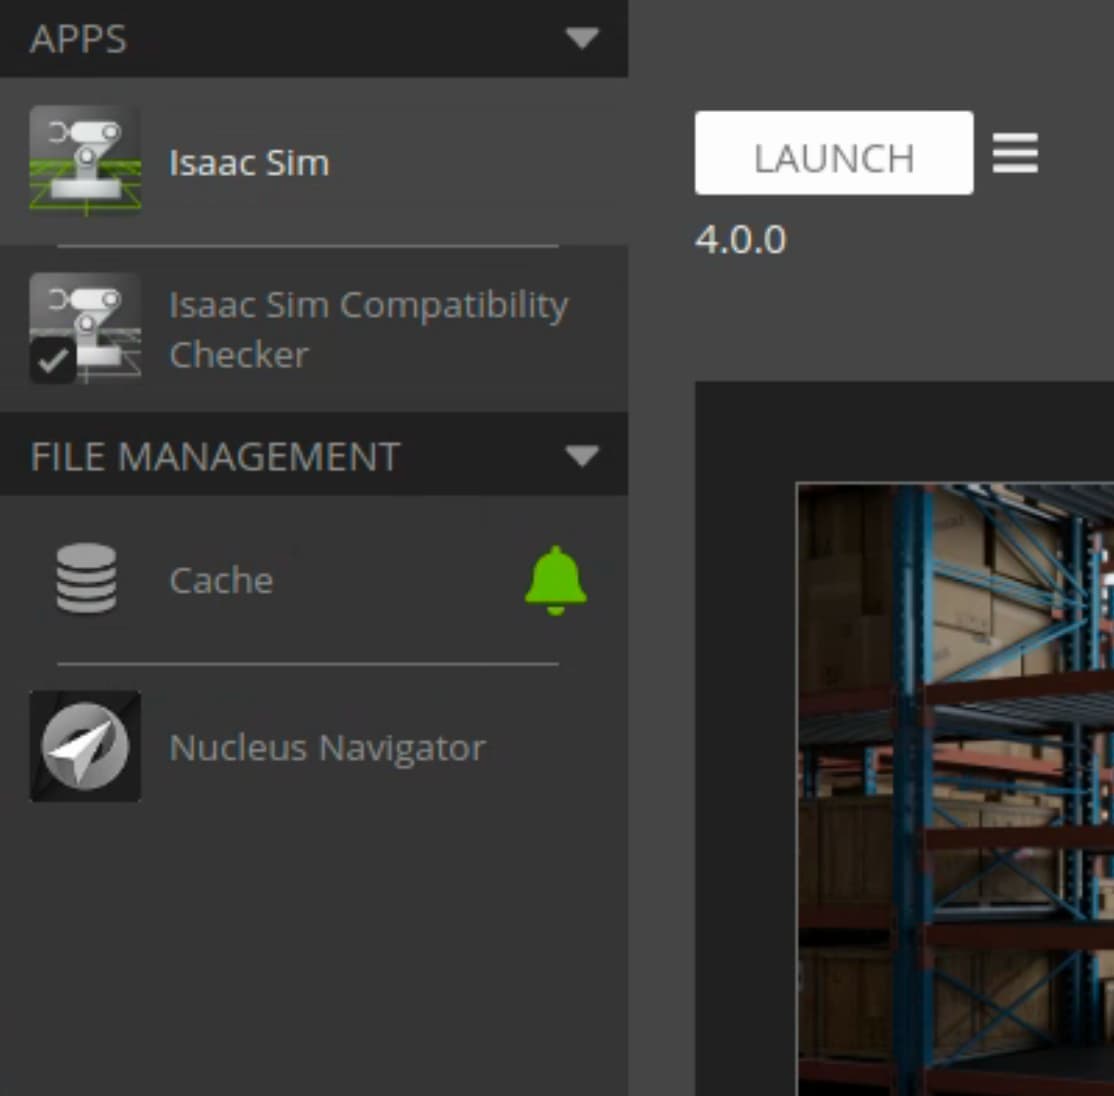Image resolution: width=1114 pixels, height=1096 pixels.
Task: Click the green Cache notification bell
Action: click(x=556, y=580)
